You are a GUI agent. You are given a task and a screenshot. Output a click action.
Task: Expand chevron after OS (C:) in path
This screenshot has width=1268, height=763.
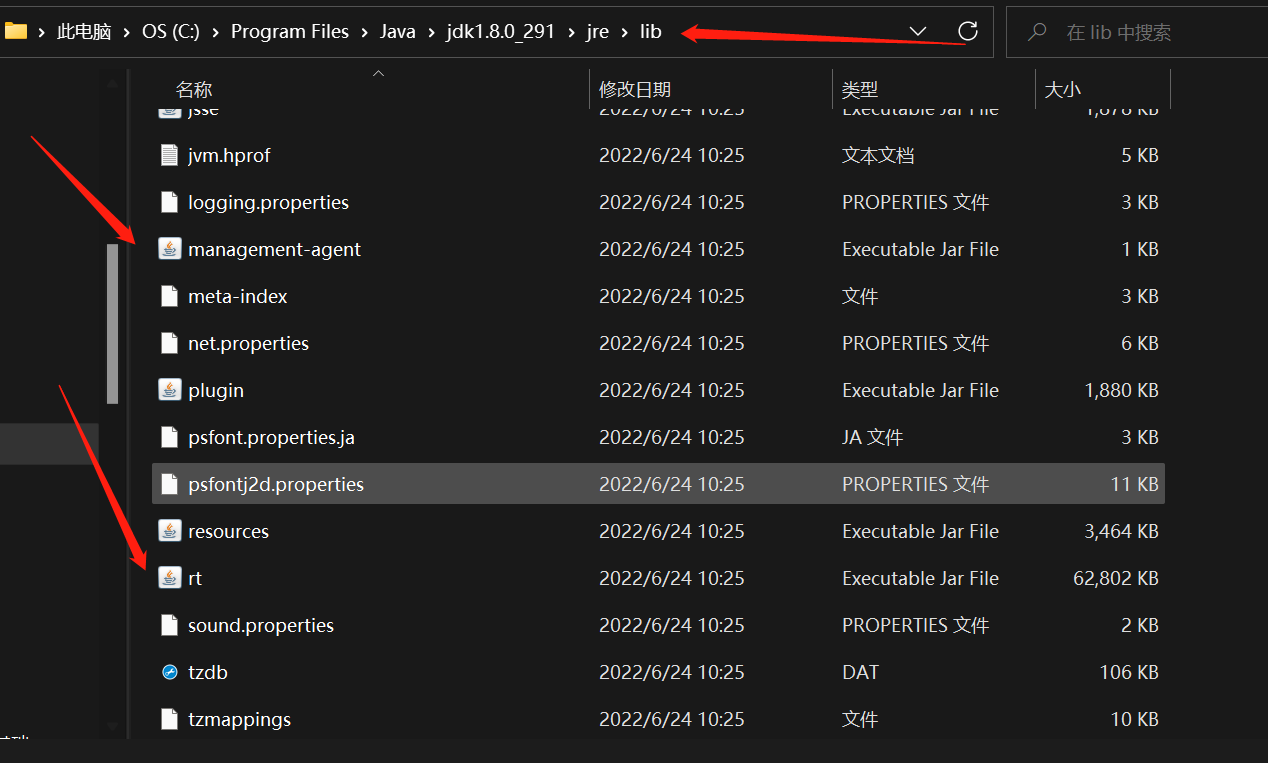click(216, 32)
